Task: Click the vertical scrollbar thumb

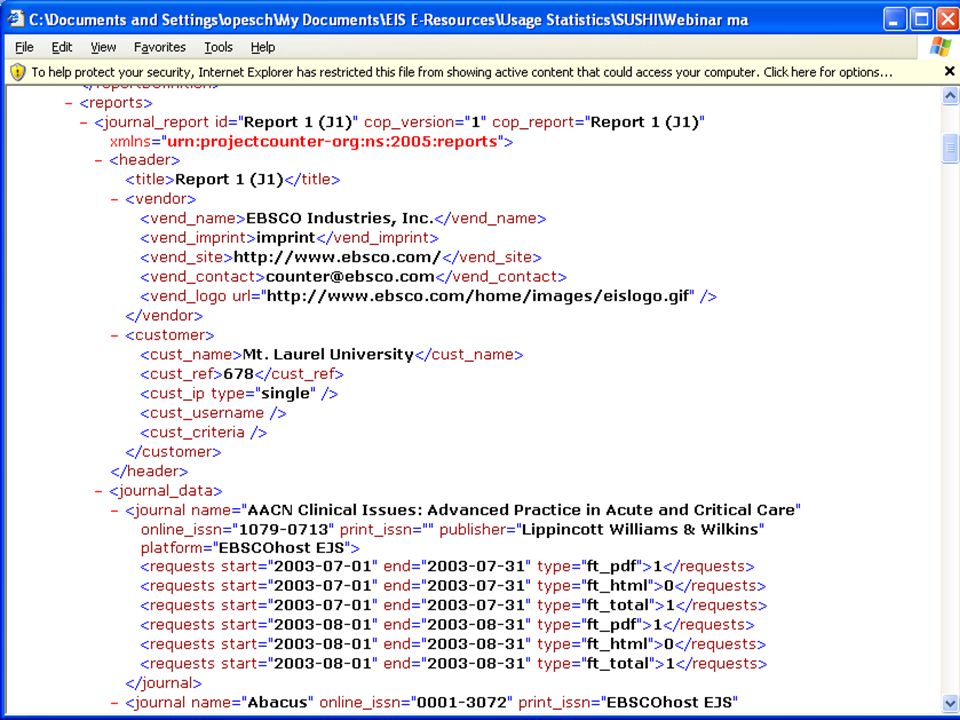Action: (x=950, y=148)
